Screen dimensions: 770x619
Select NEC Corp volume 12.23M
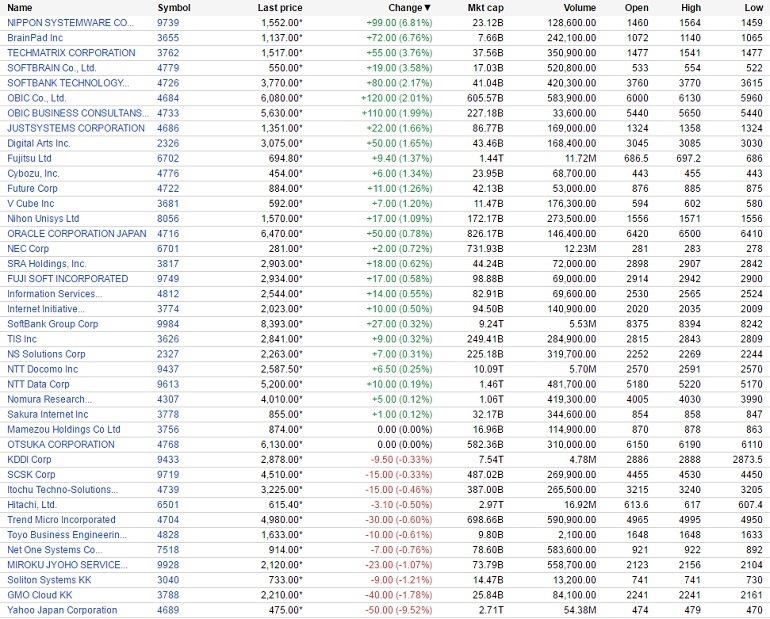tap(578, 248)
